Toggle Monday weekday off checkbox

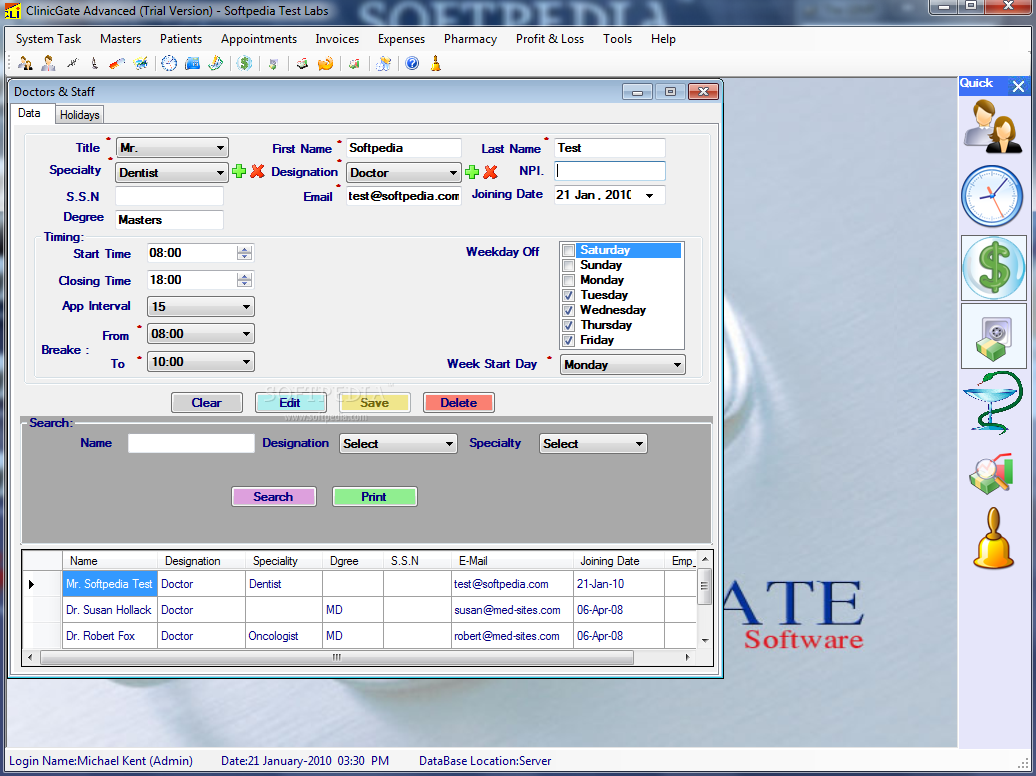(568, 280)
